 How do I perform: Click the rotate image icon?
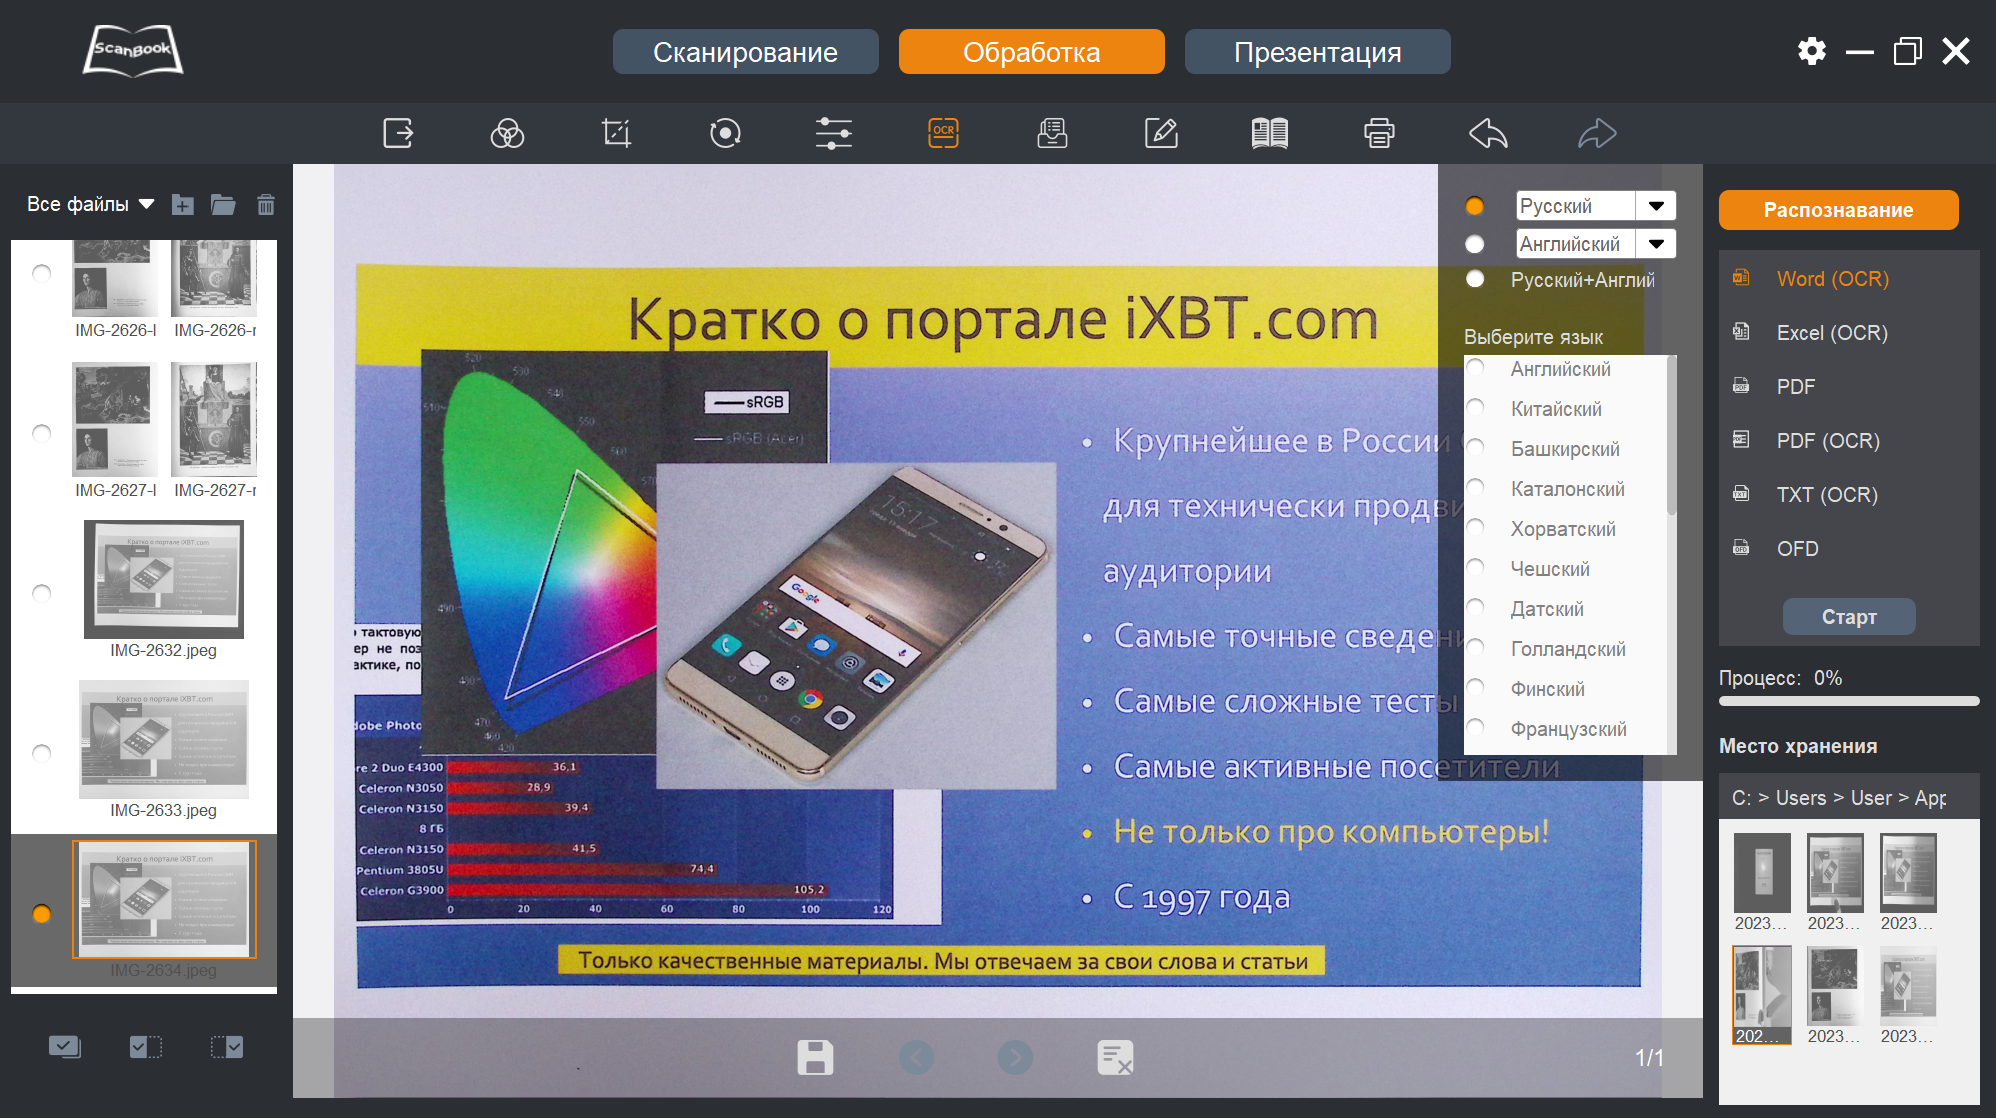[x=725, y=133]
